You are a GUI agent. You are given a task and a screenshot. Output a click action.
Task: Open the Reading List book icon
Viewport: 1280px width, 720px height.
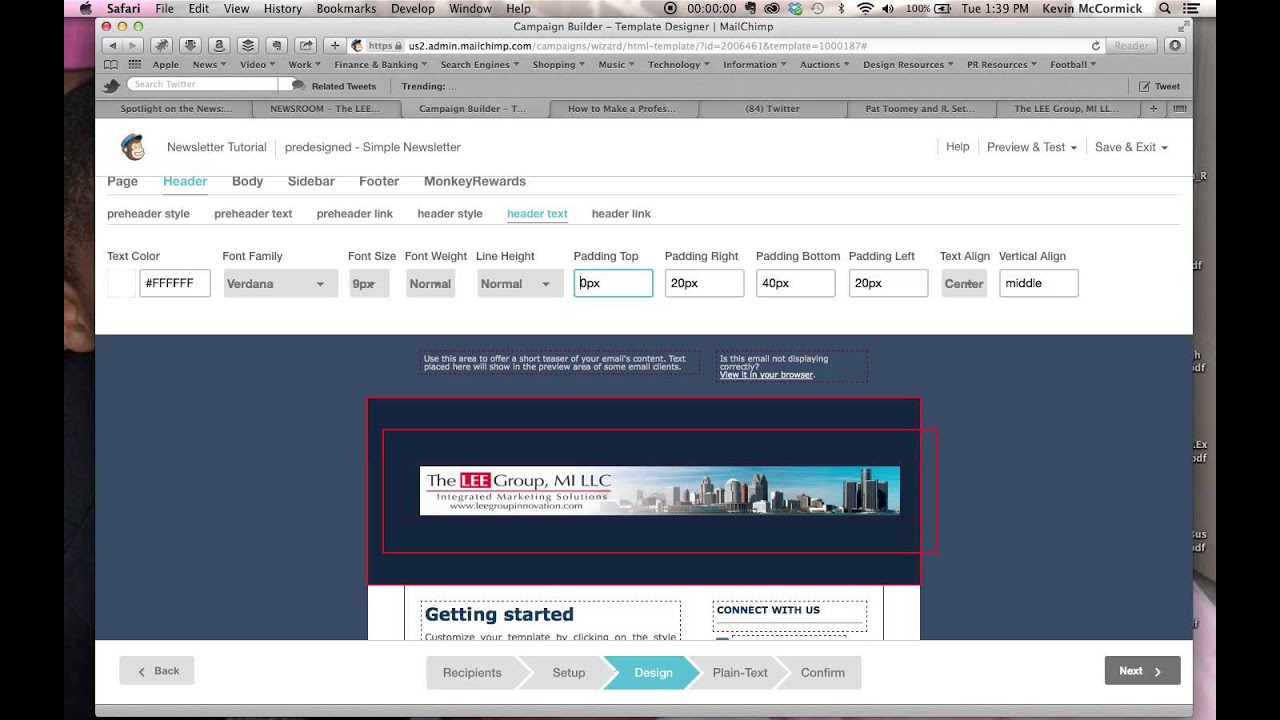click(x=112, y=65)
